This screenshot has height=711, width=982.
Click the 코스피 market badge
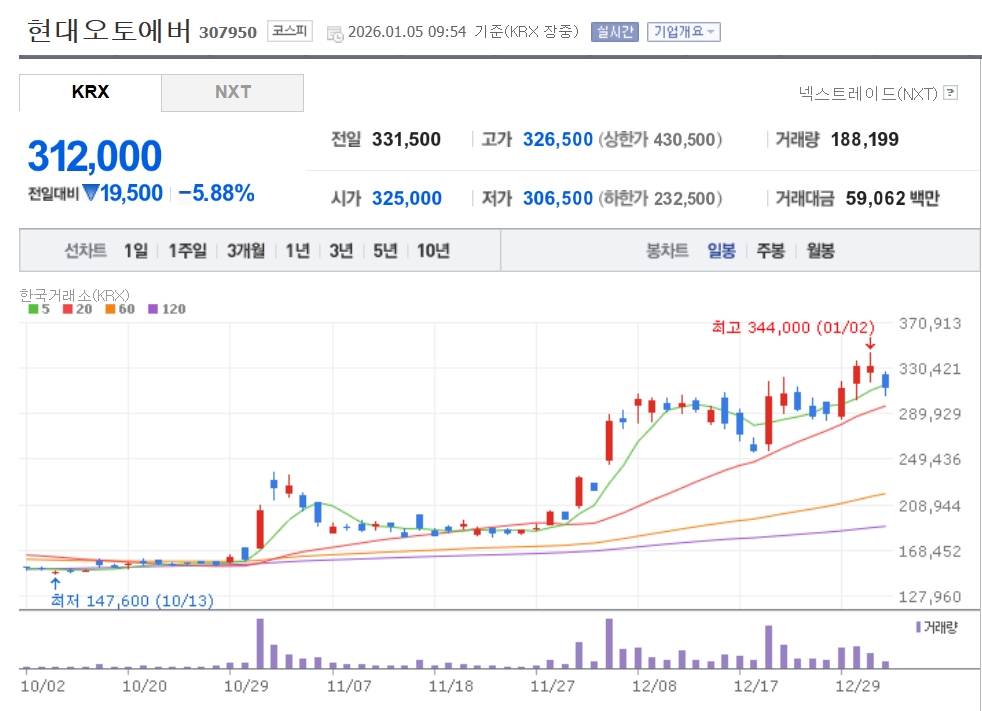pyautogui.click(x=289, y=31)
